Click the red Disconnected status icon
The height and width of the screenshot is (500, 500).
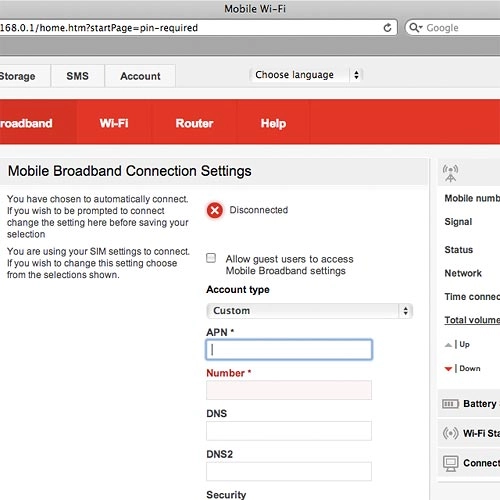click(215, 210)
